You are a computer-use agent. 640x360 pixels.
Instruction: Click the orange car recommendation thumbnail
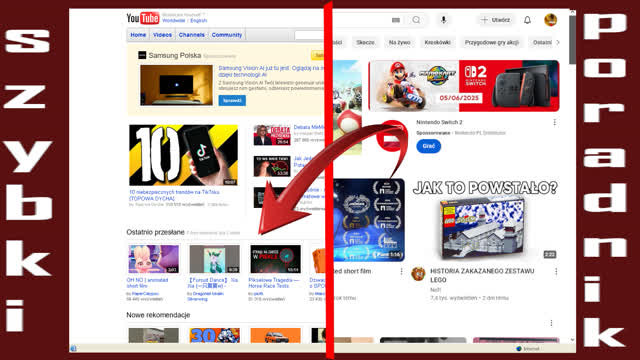276,335
